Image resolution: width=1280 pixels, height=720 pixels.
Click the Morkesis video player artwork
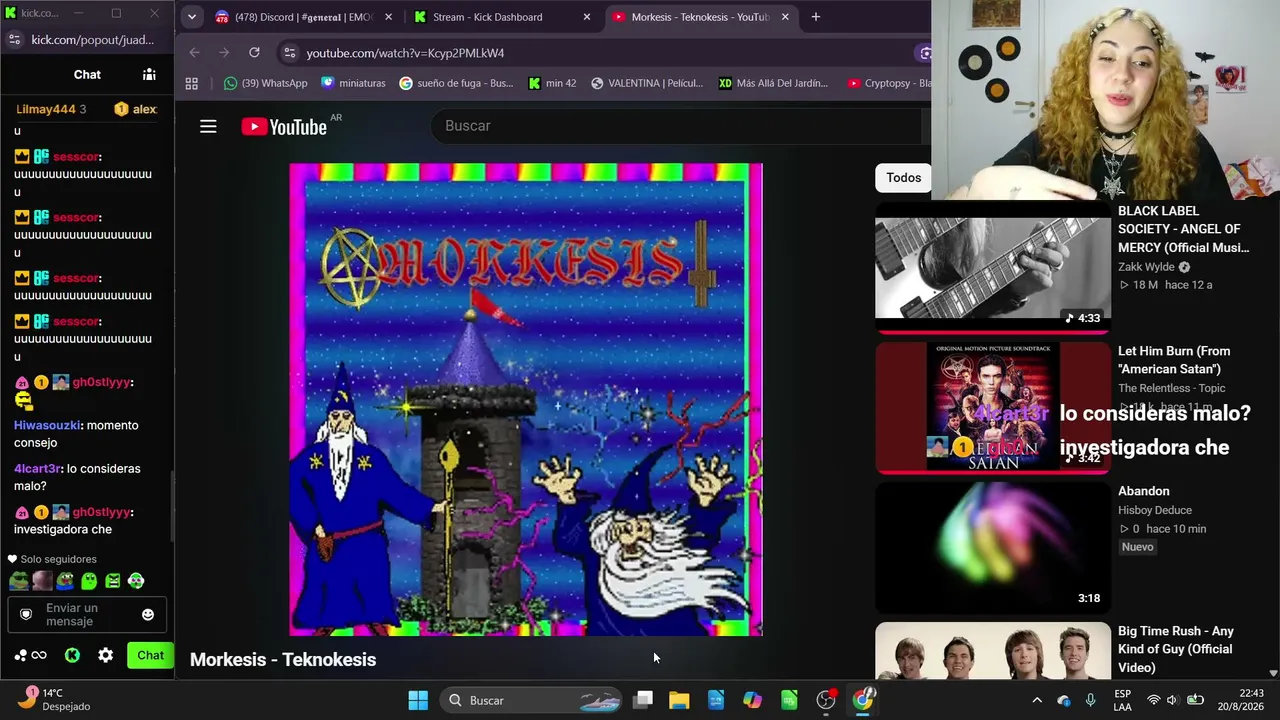click(526, 400)
